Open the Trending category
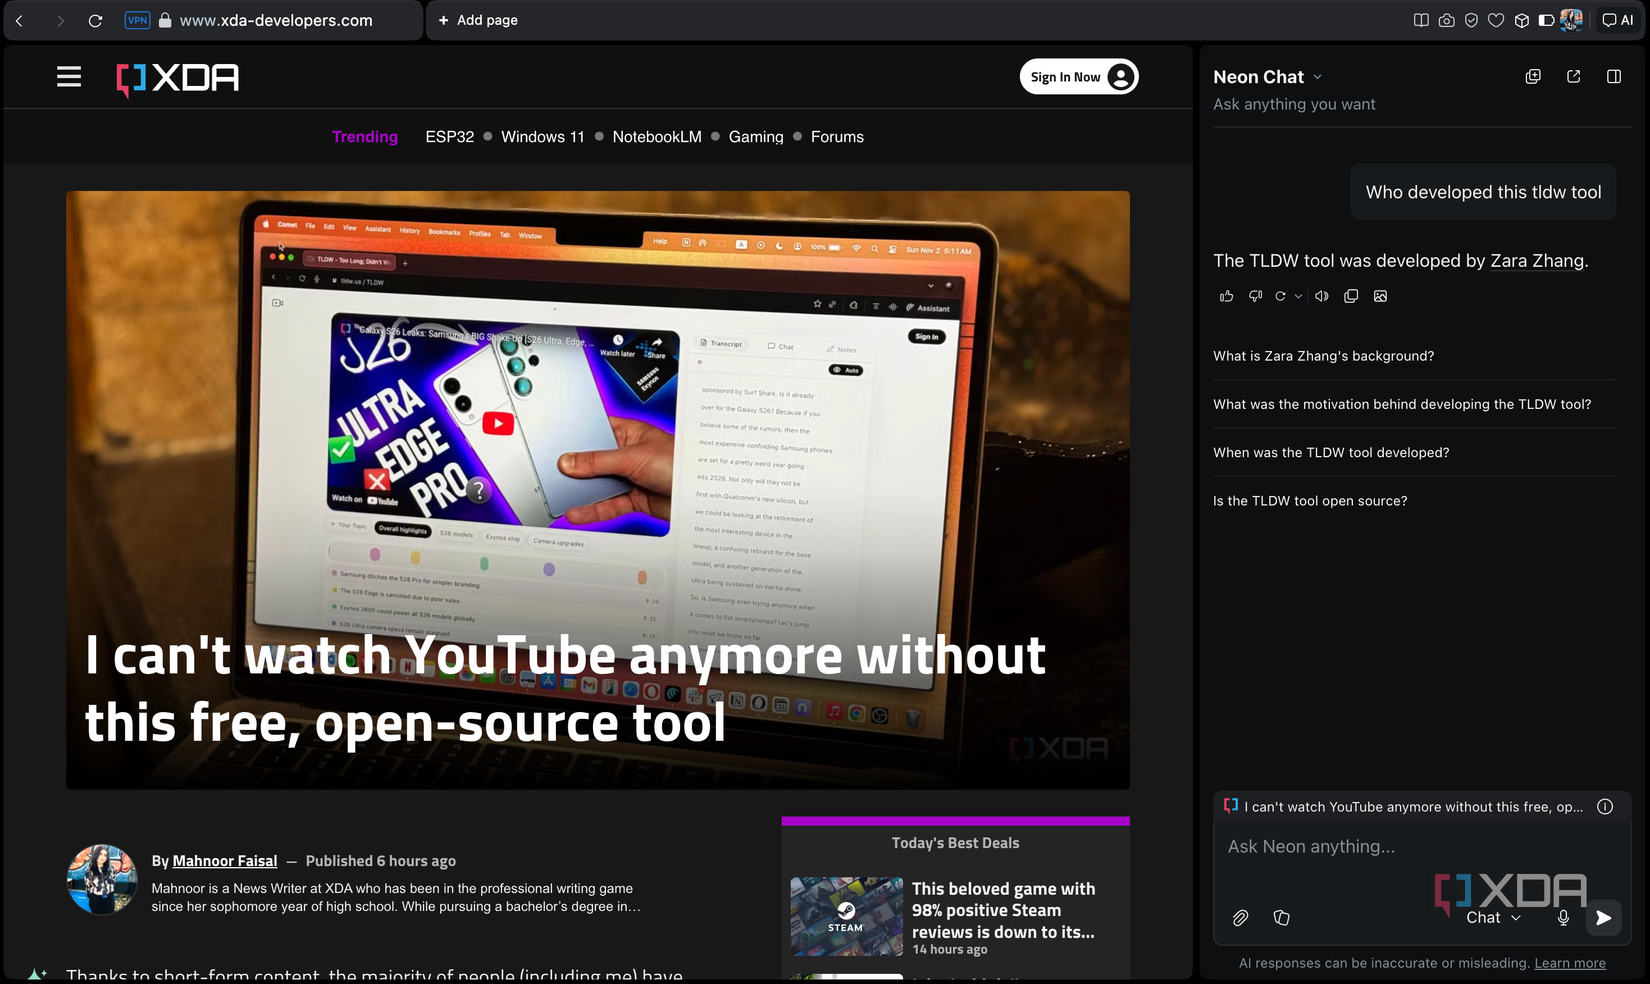1650x984 pixels. coord(365,137)
